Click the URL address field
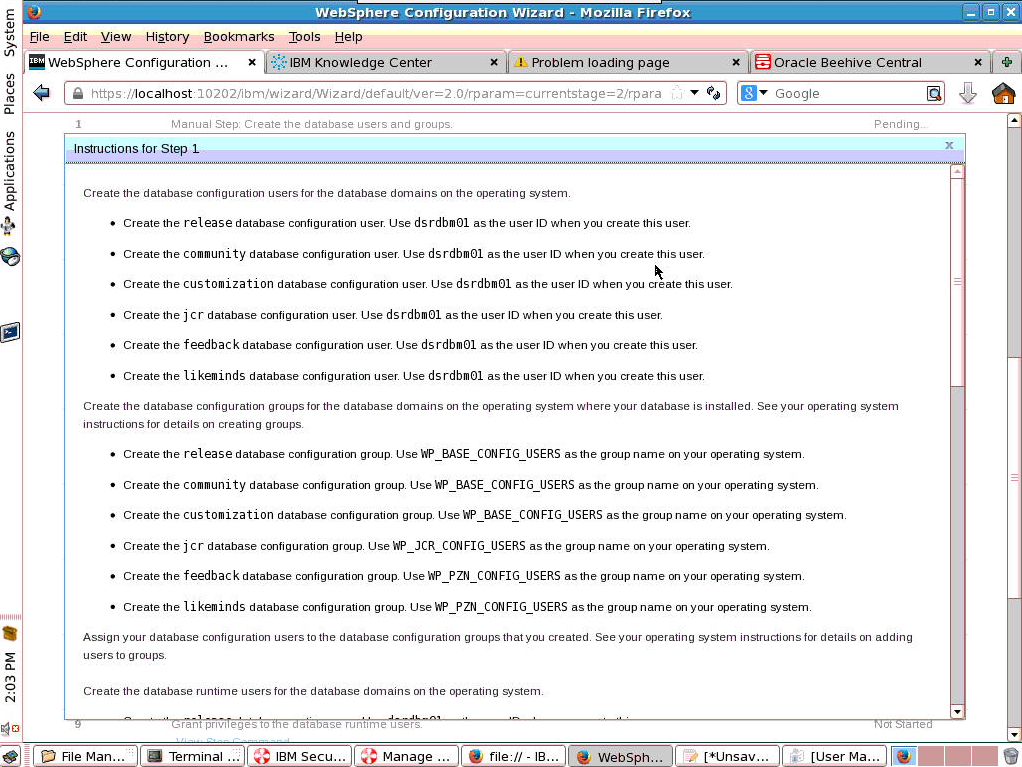Viewport: 1022px width, 767px height. coord(375,93)
